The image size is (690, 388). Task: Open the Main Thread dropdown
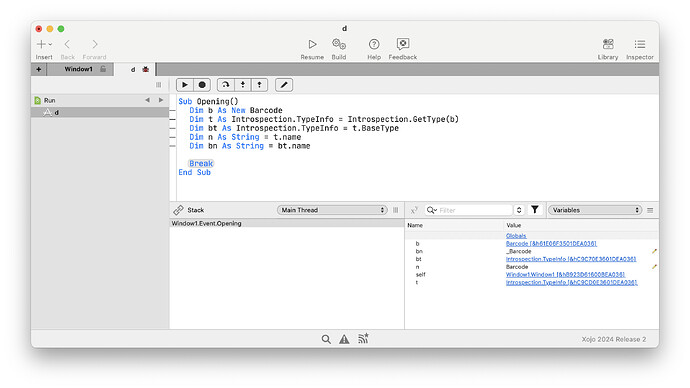pyautogui.click(x=332, y=210)
